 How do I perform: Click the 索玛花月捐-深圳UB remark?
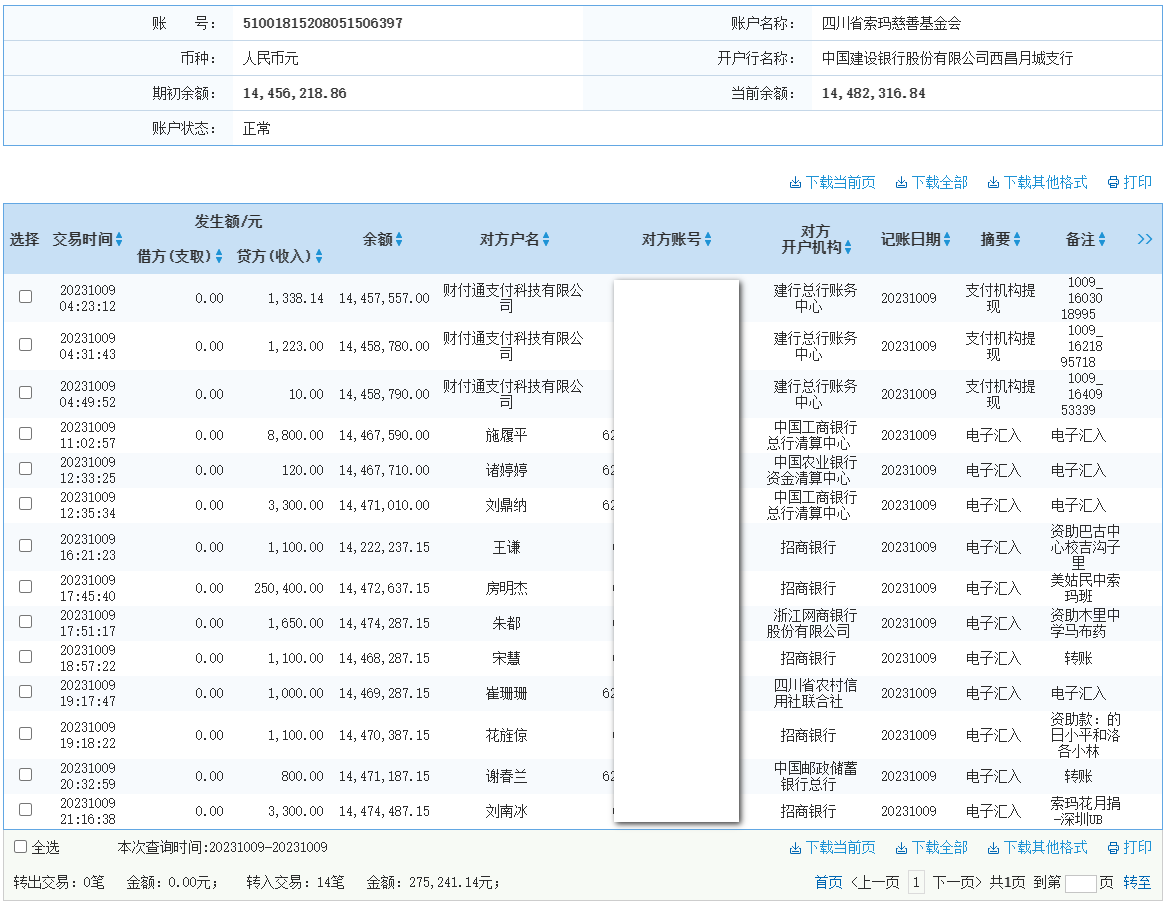(x=1084, y=811)
